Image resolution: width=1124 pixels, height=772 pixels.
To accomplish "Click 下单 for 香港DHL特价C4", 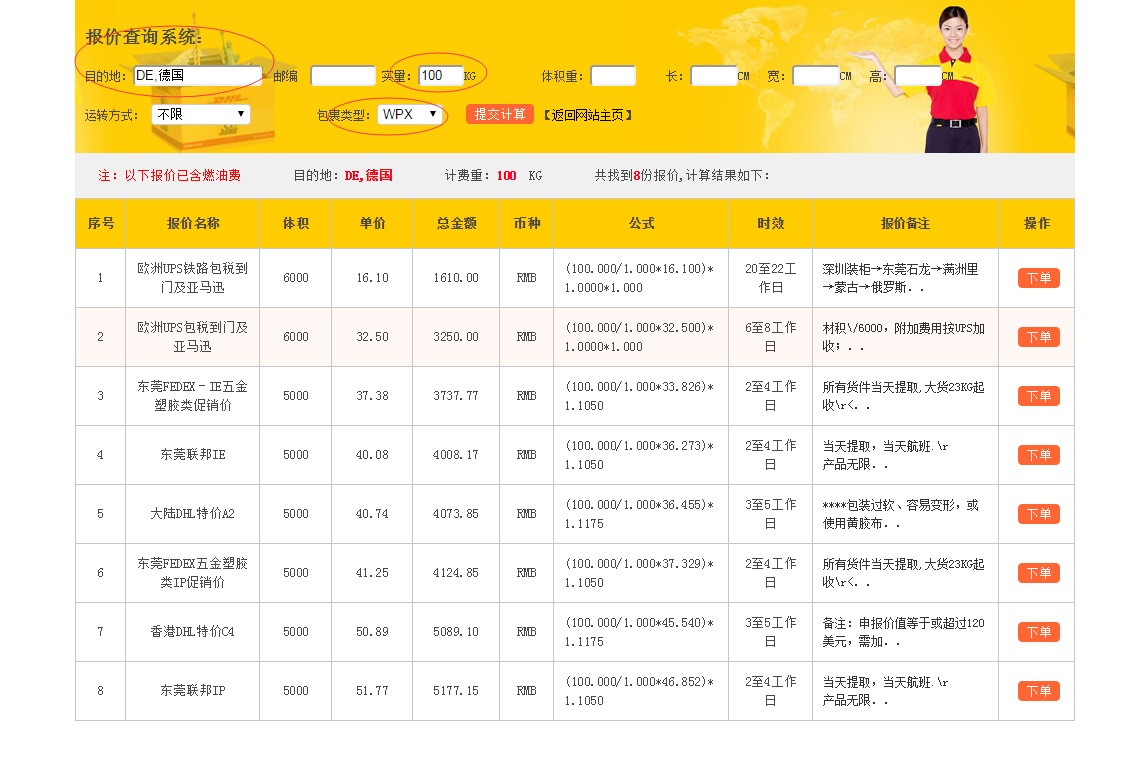I will pos(1038,632).
